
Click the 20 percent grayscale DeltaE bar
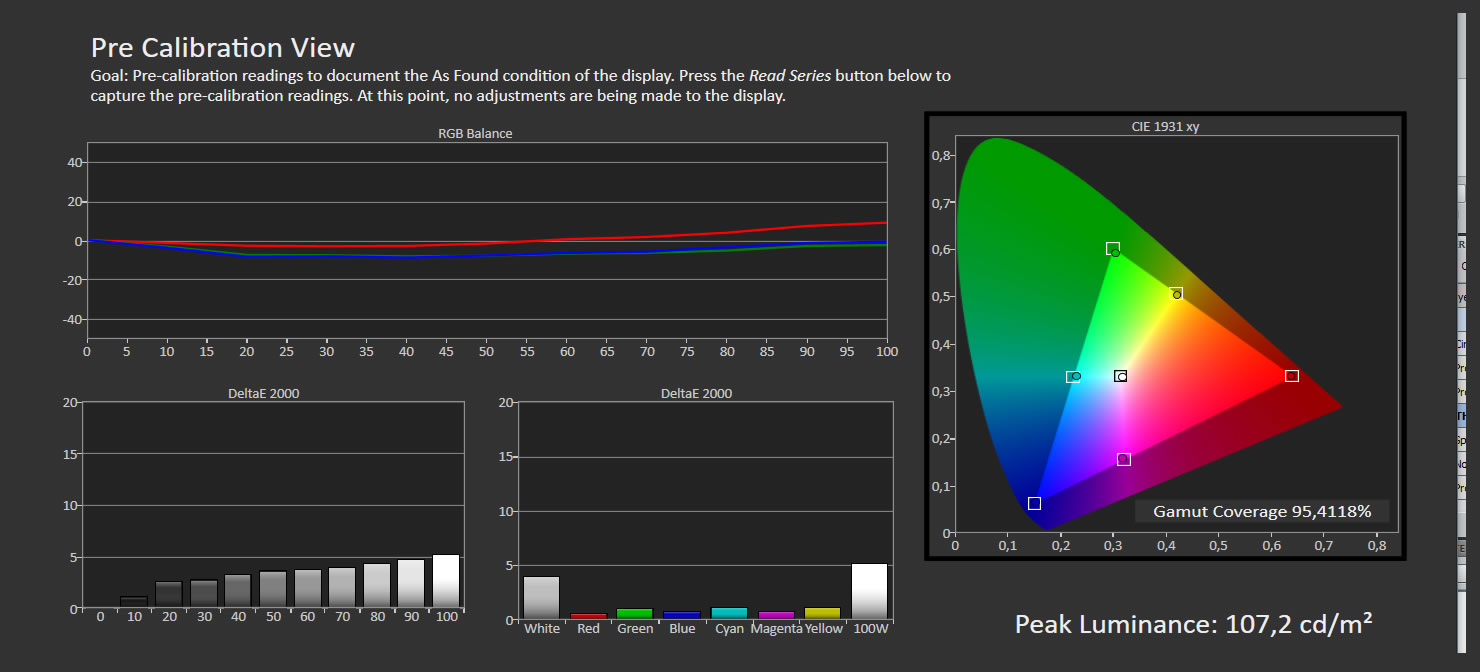pos(169,594)
